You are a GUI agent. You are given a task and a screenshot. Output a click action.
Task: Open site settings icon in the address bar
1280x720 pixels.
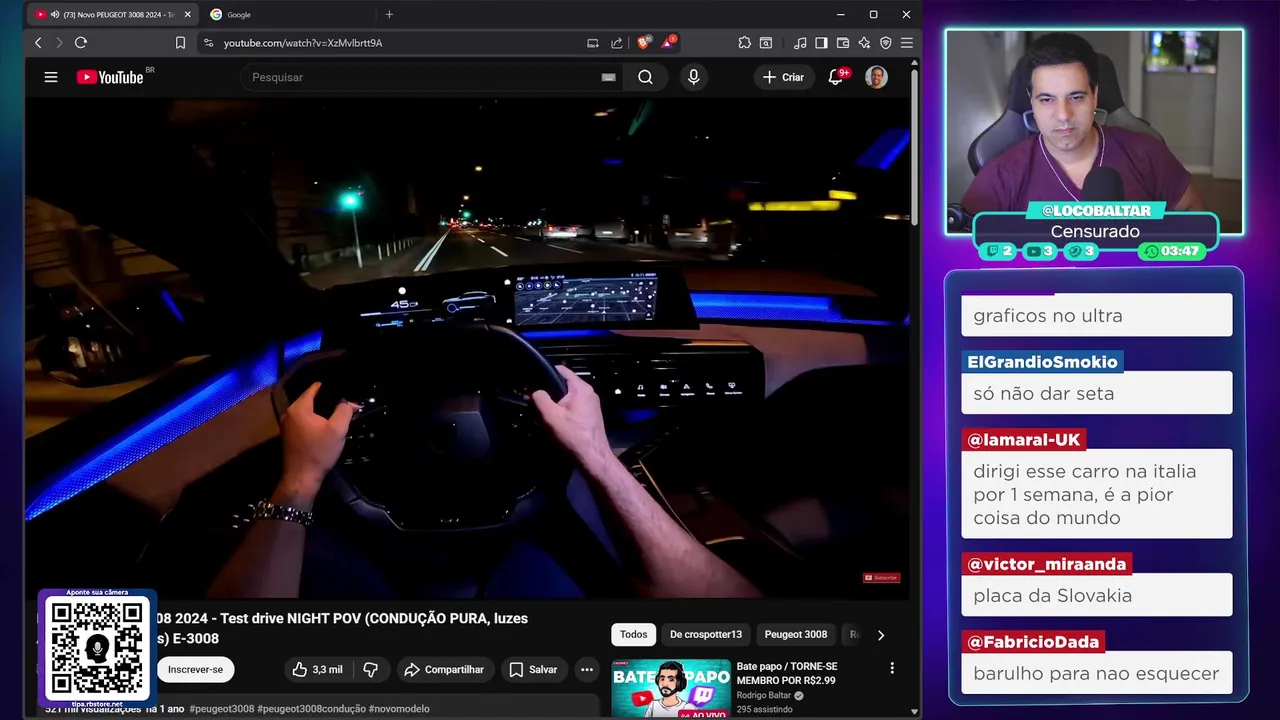tap(208, 43)
